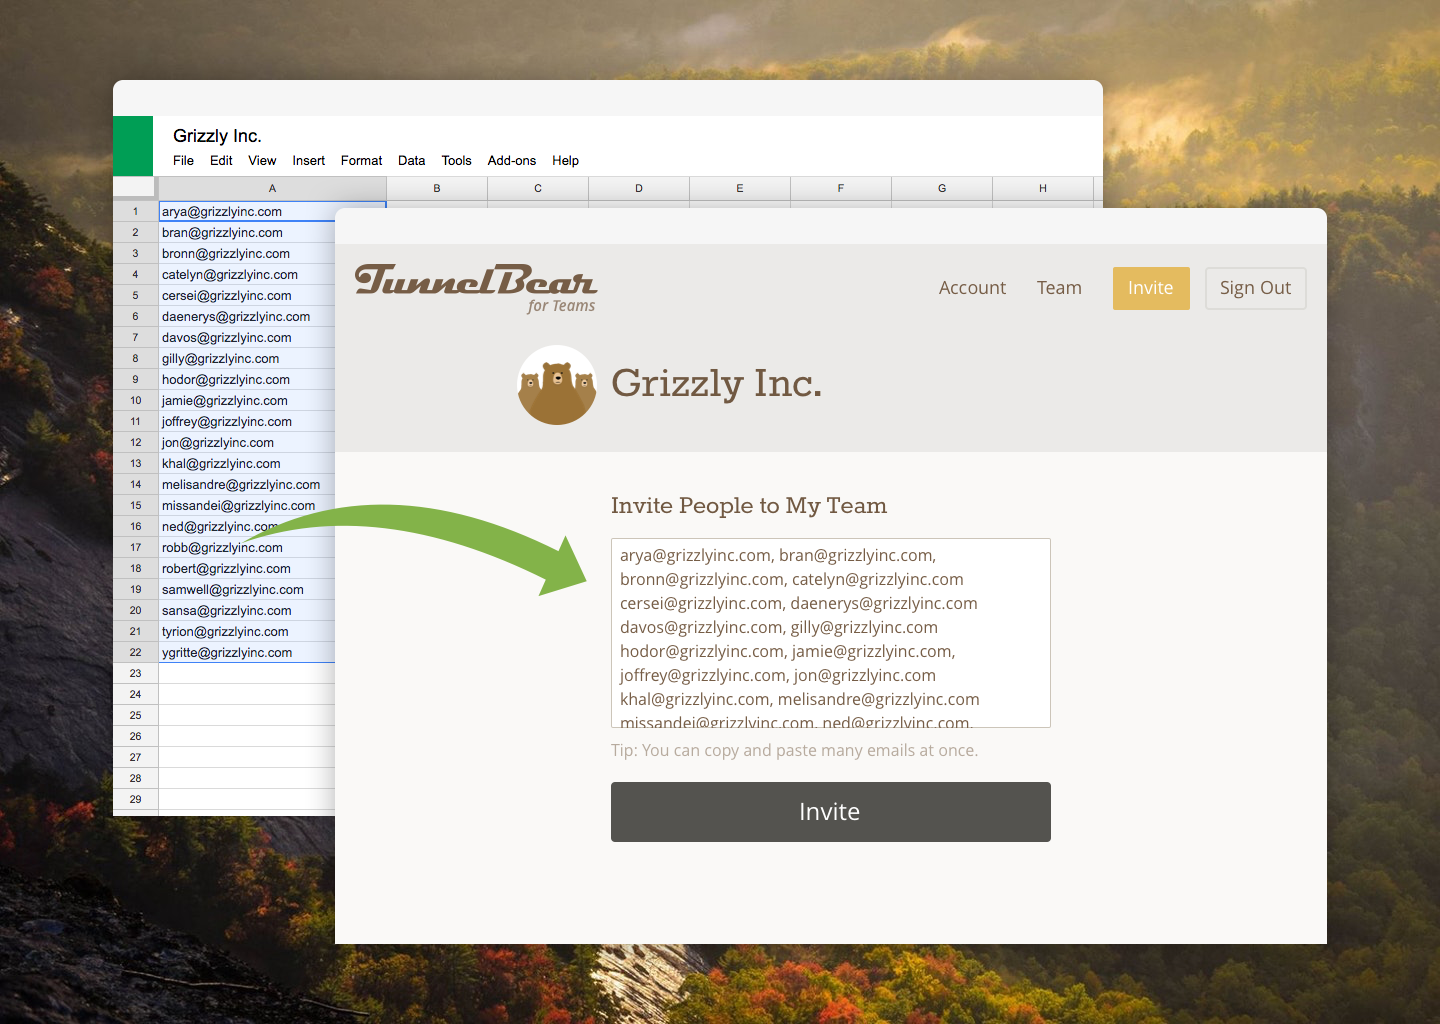
Task: Open the Edit menu
Action: tap(221, 161)
